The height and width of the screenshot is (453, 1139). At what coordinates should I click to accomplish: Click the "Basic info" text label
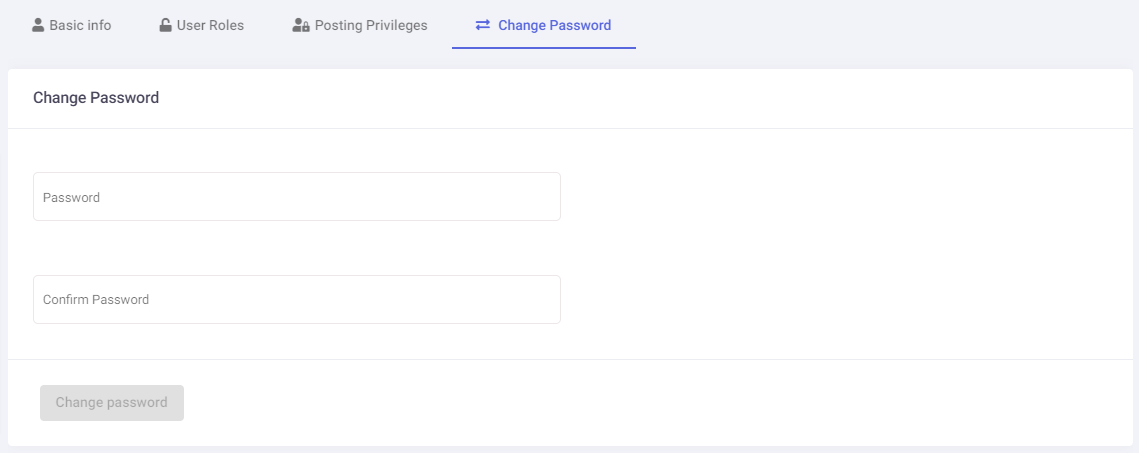[81, 25]
